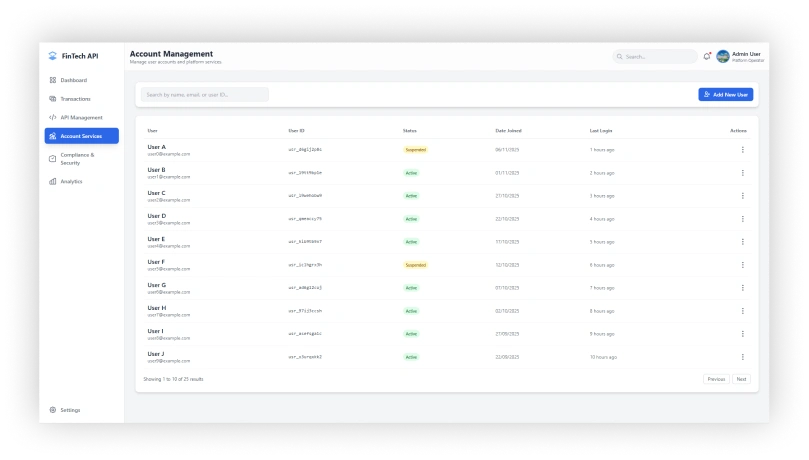Image resolution: width=809 pixels, height=460 pixels.
Task: Open the Dashboard sidebar item
Action: click(x=82, y=80)
